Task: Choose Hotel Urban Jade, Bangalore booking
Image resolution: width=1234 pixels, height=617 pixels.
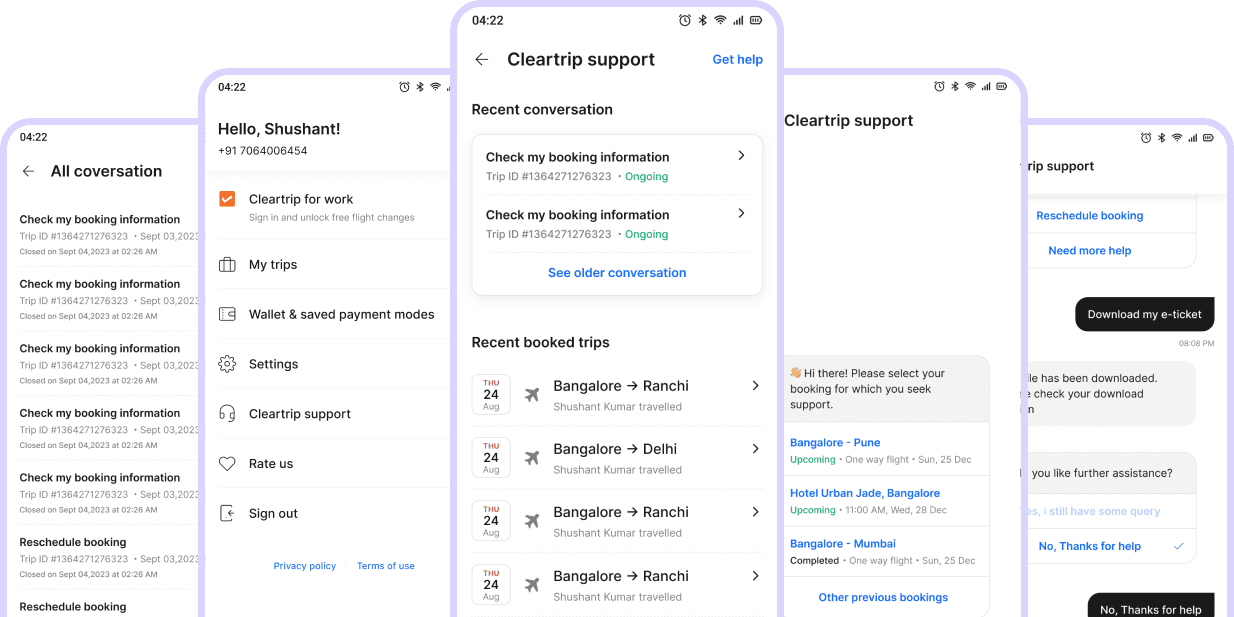Action: coord(884,501)
